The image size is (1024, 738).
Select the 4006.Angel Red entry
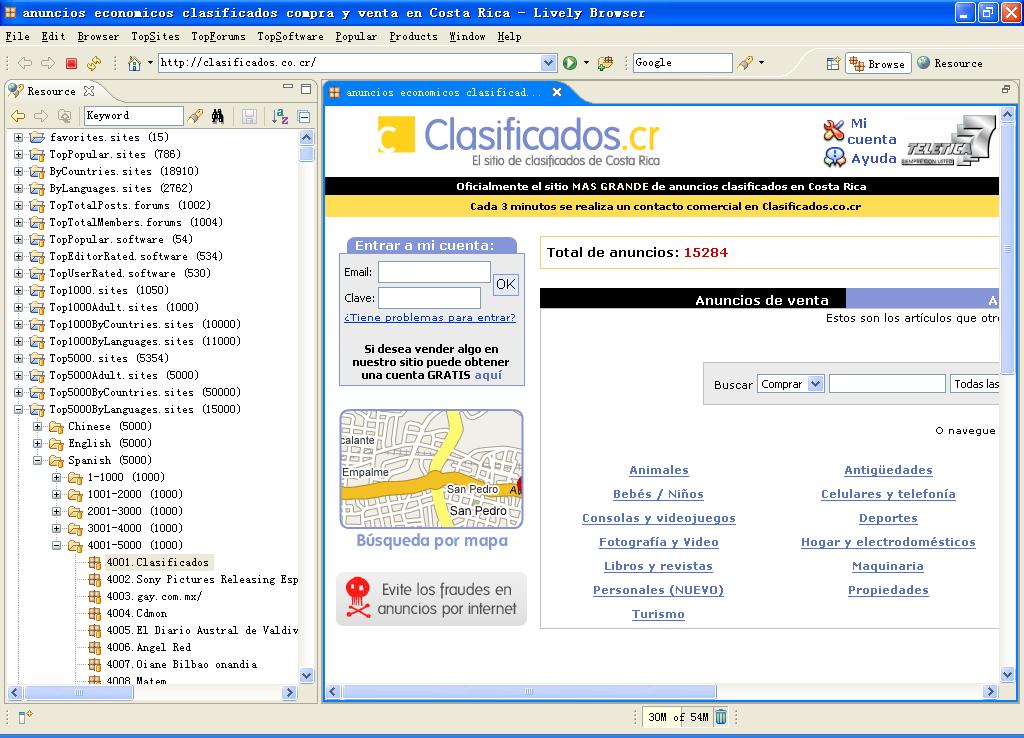click(x=148, y=647)
